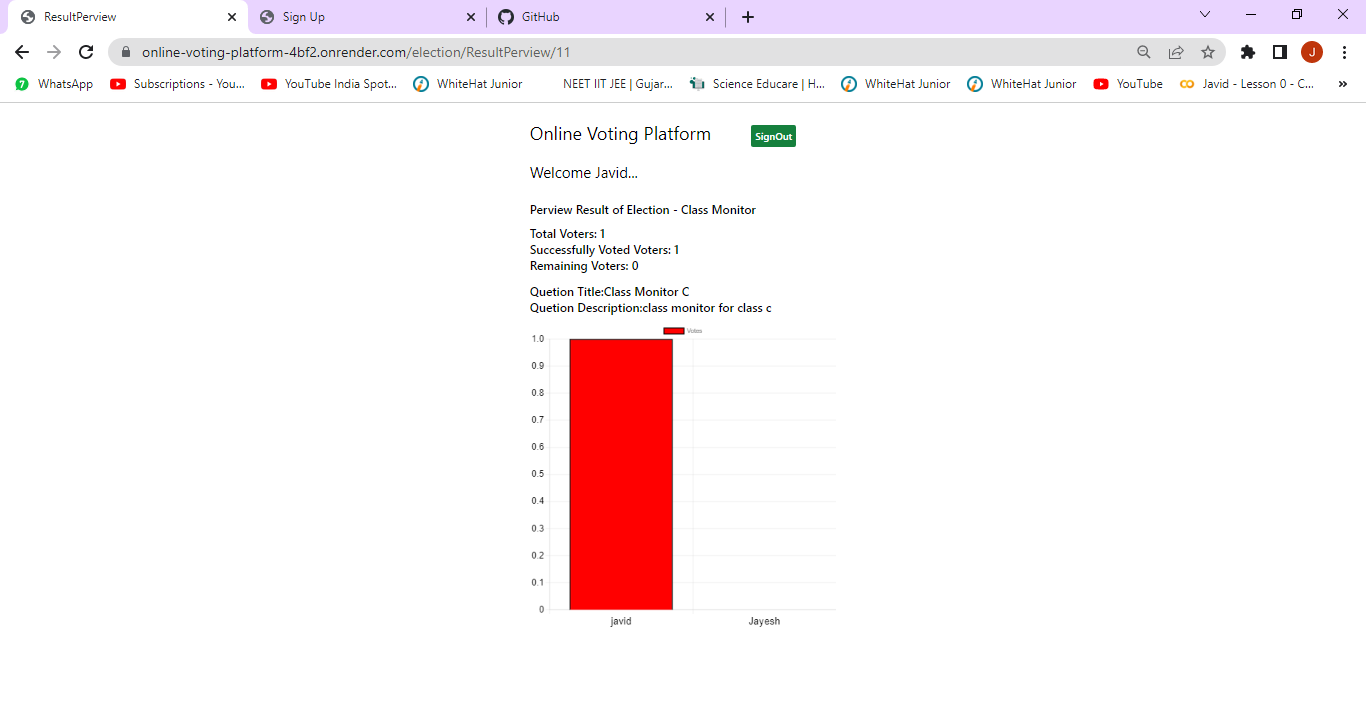Screen dimensions: 1366x728
Task: Open the browser tab search chevron
Action: (1204, 16)
